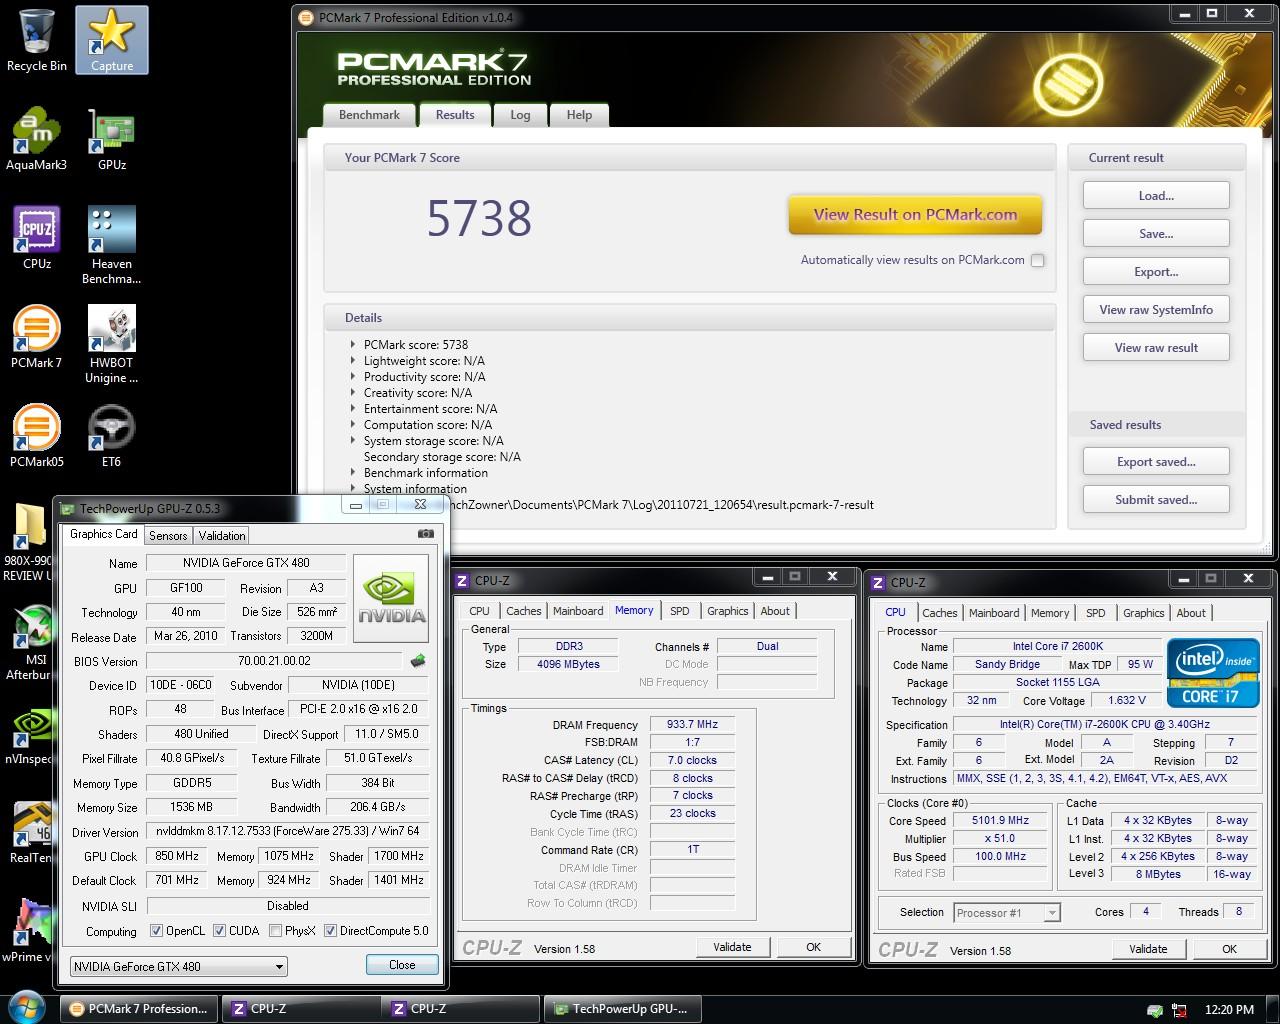
Task: Launch the AquaMark3 desktop shortcut
Action: (36, 138)
